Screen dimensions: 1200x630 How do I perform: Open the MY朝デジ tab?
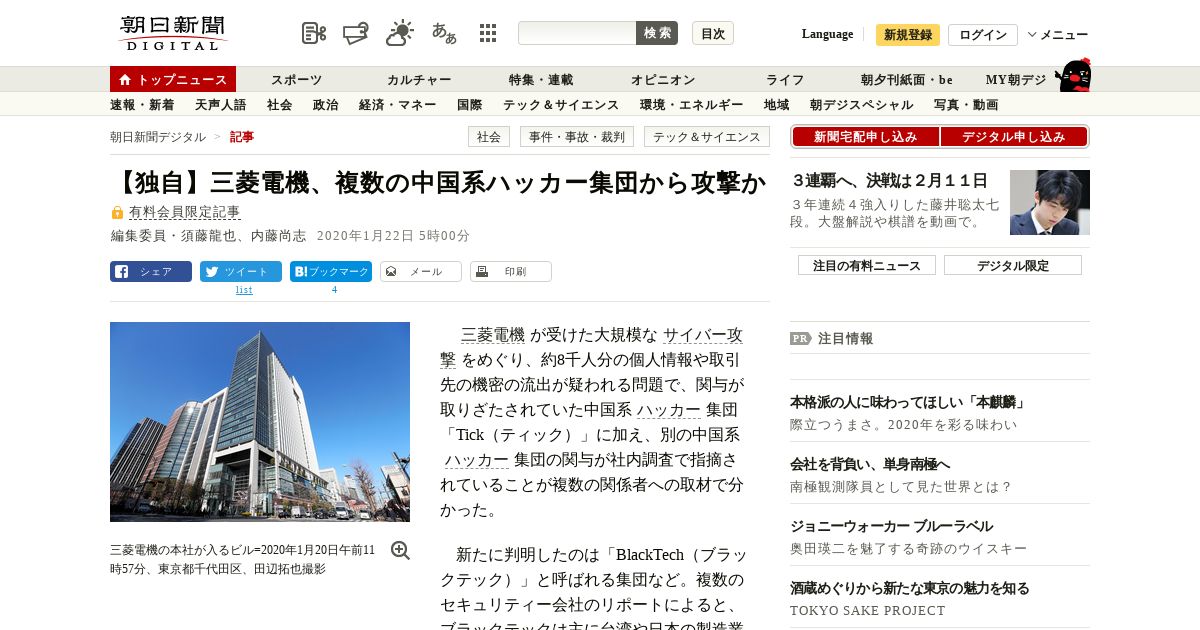1016,79
